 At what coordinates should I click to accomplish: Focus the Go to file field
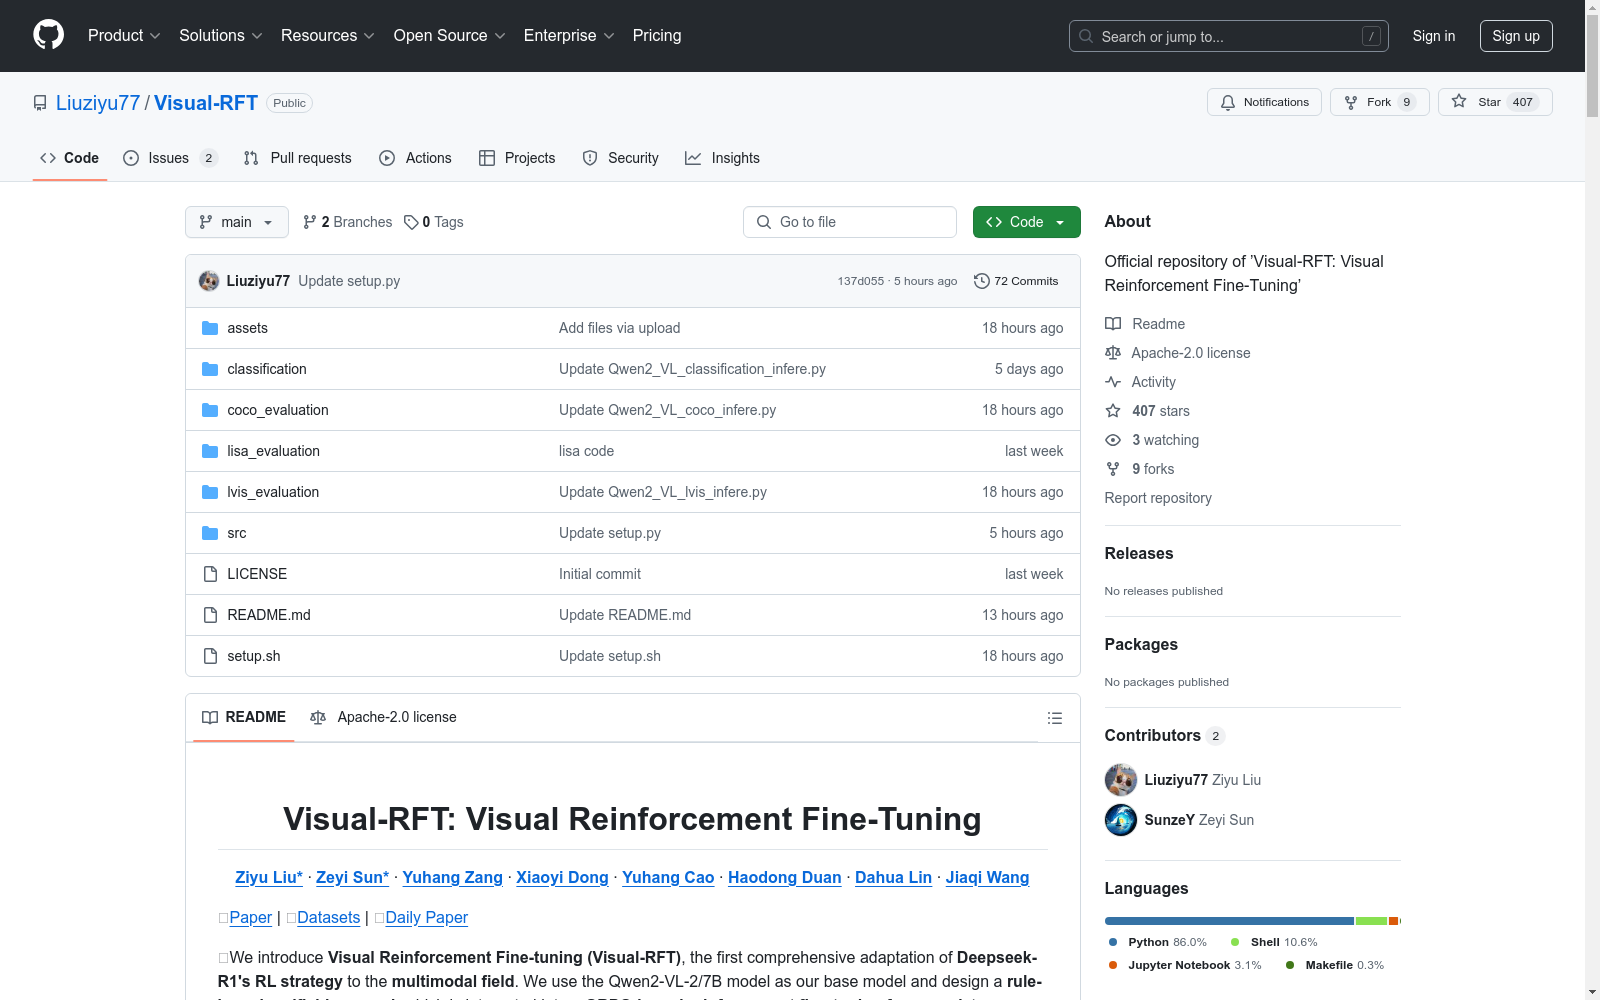[850, 222]
